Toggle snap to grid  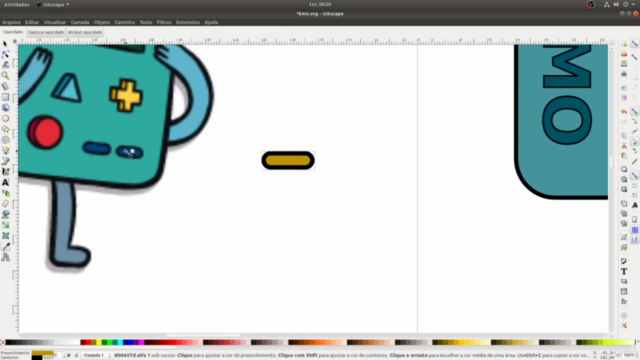point(635,230)
